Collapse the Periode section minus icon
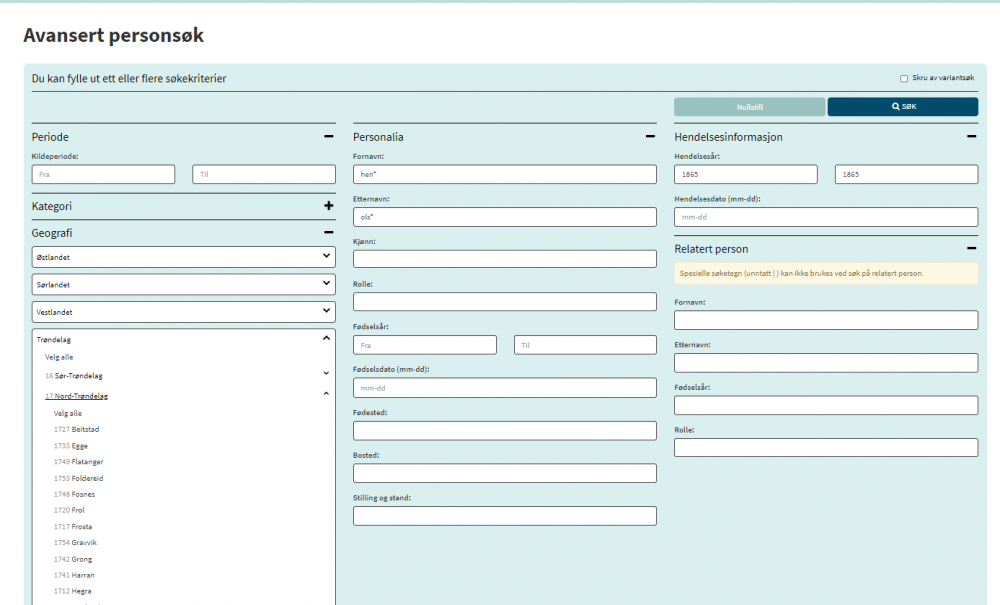This screenshot has width=1000, height=605. pos(328,136)
